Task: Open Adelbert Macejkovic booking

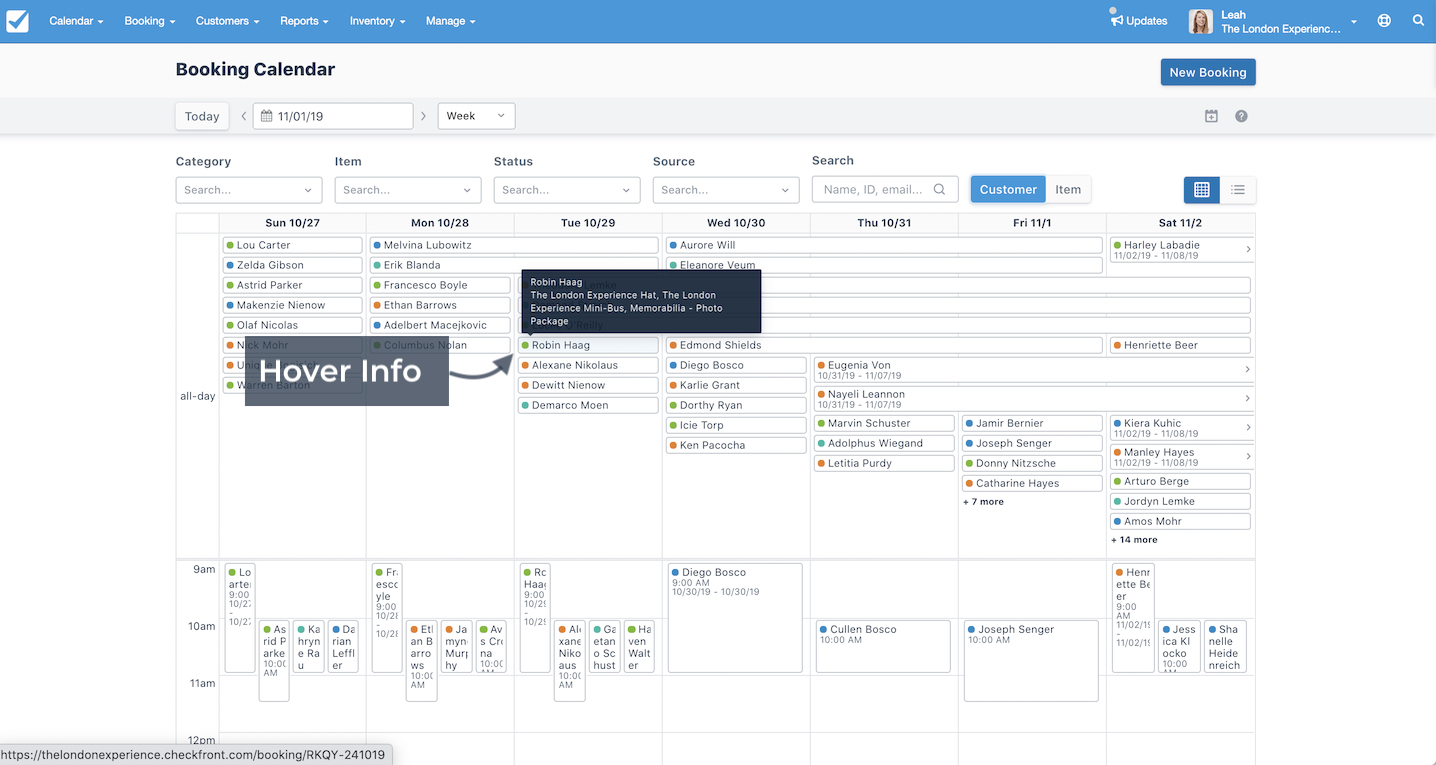Action: (x=440, y=325)
